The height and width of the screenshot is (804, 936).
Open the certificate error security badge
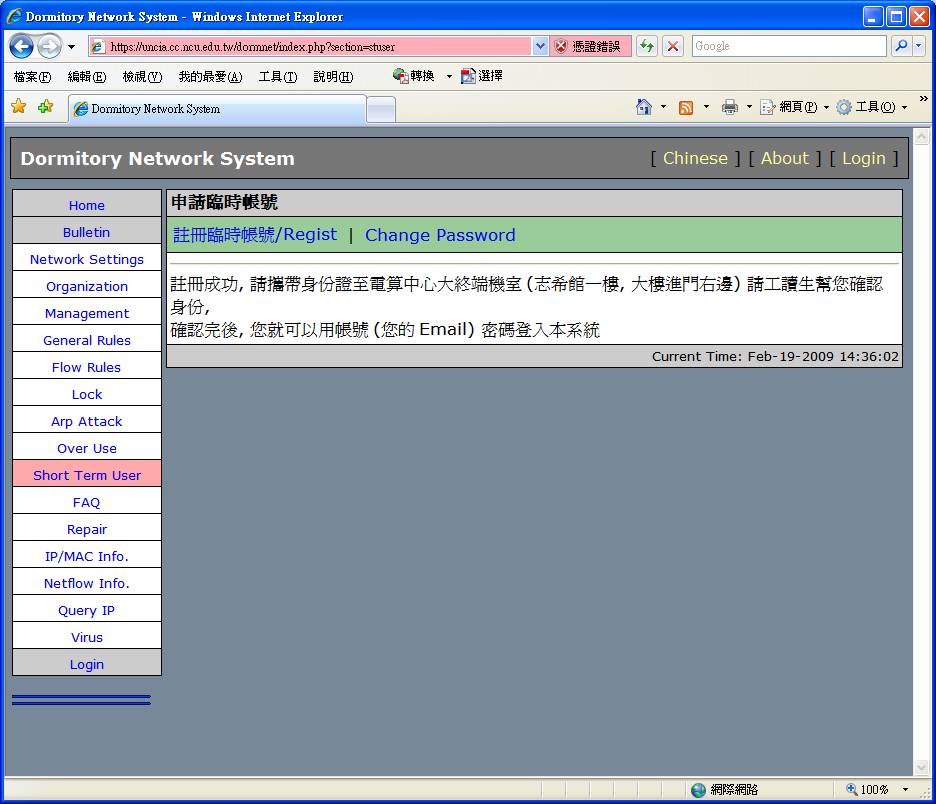[587, 46]
